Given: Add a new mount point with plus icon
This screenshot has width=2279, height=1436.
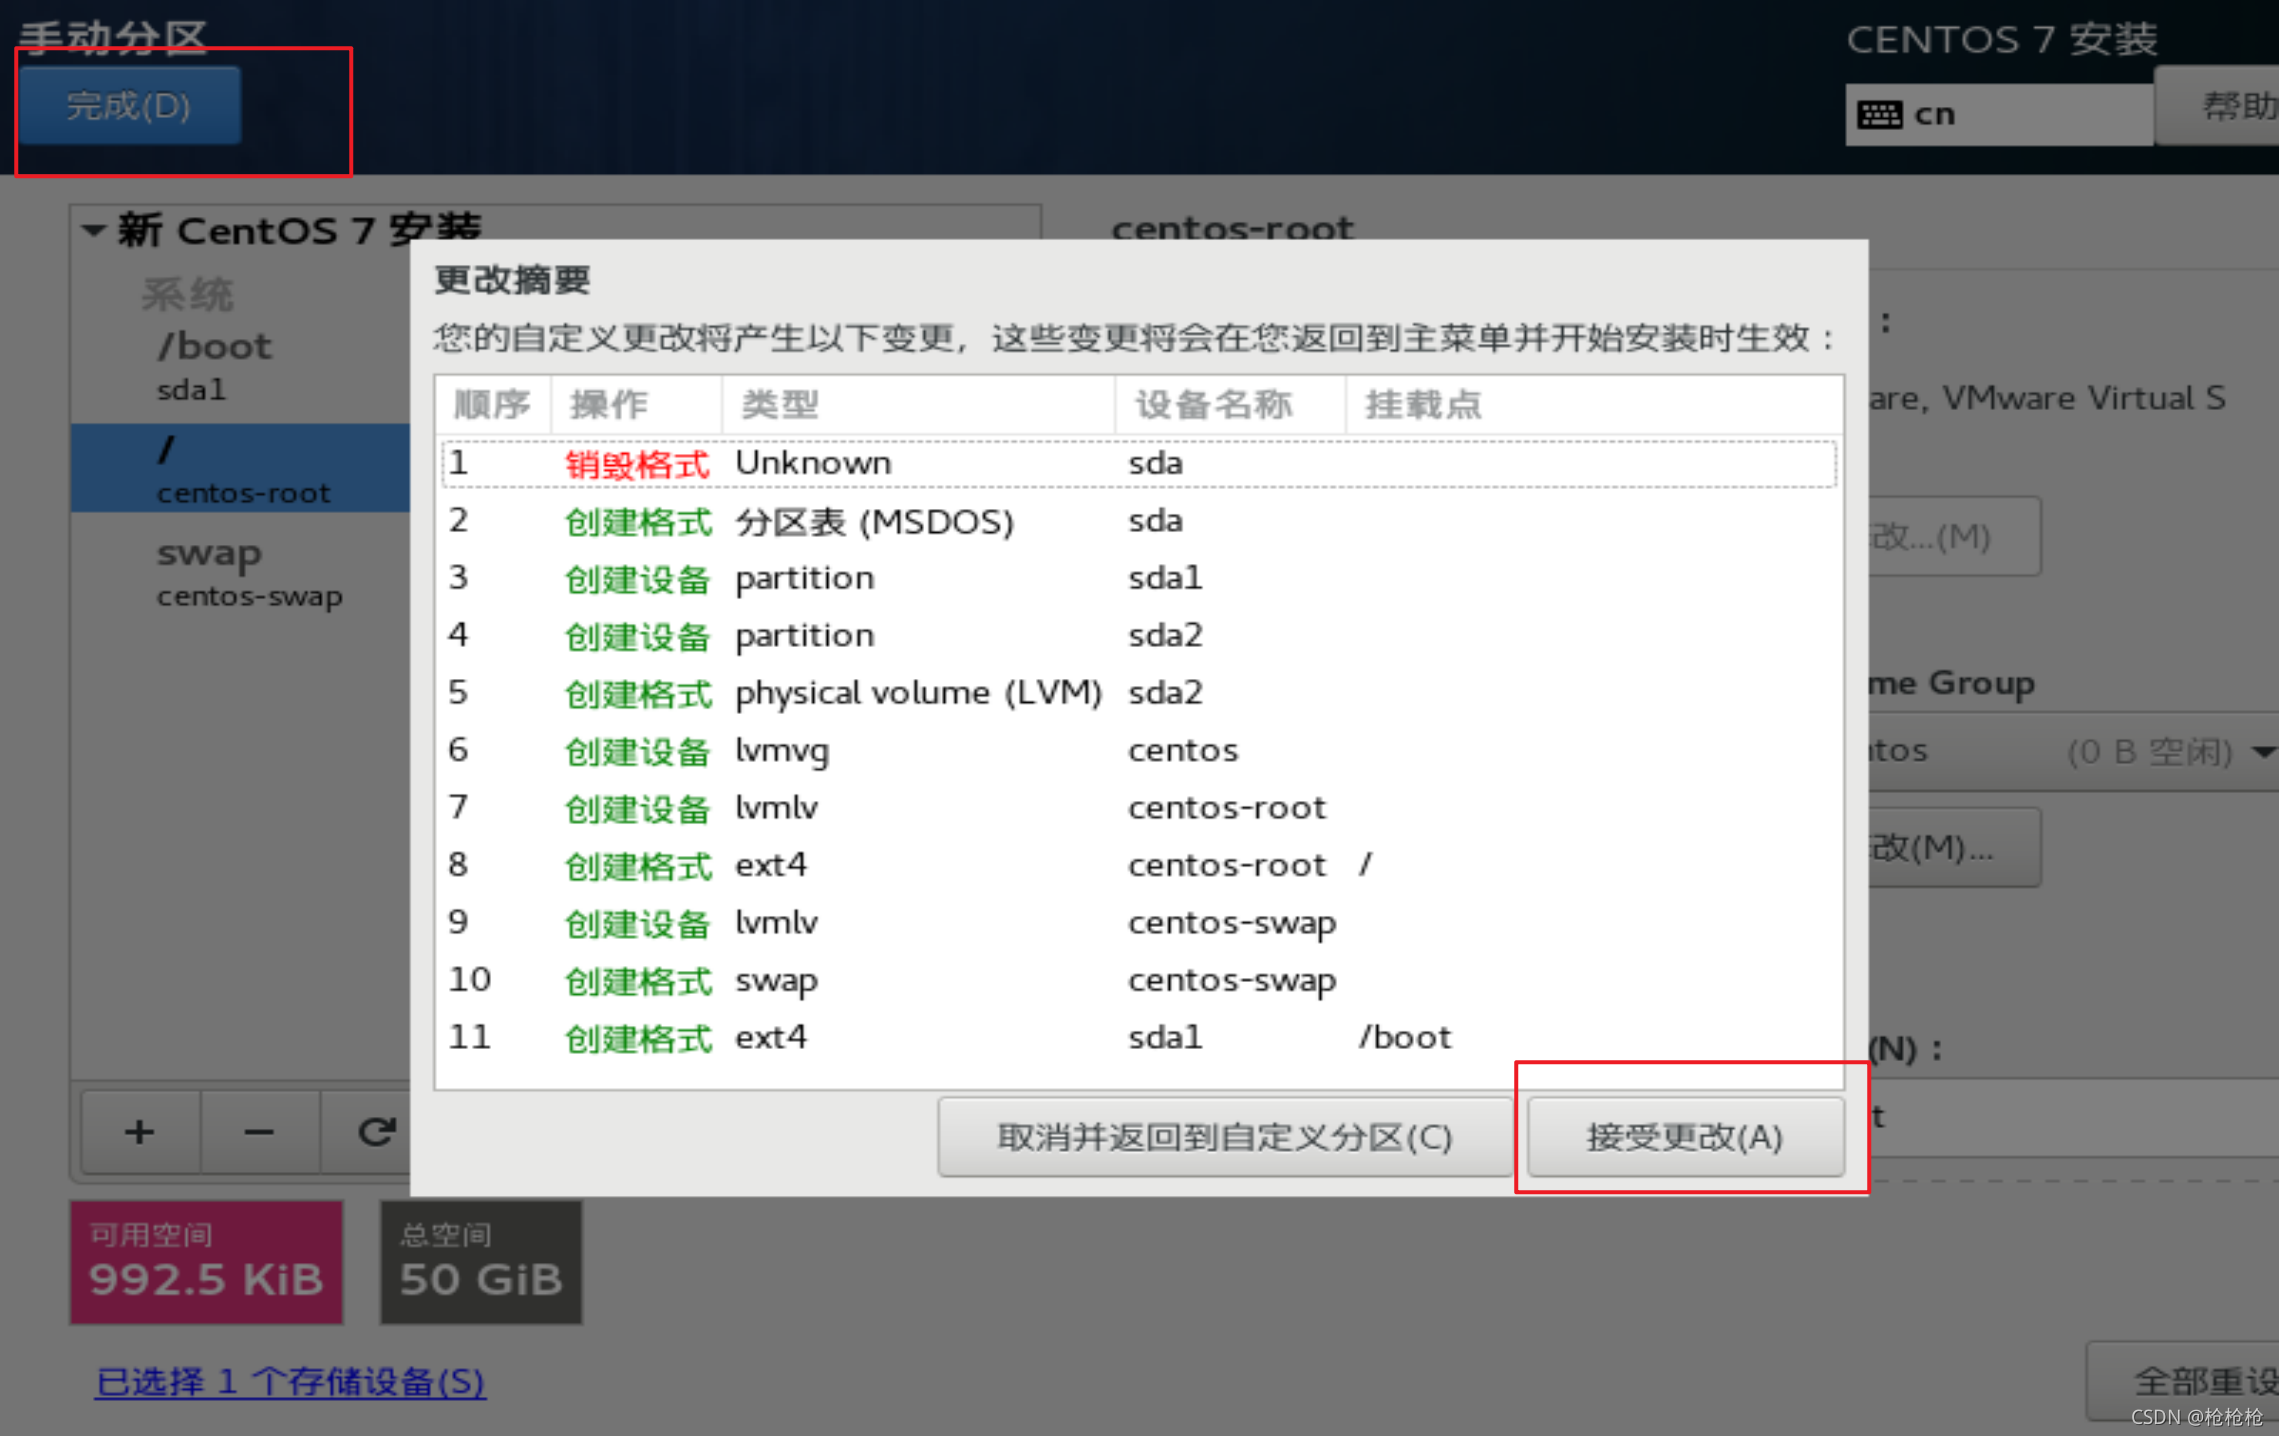Looking at the screenshot, I should (140, 1132).
